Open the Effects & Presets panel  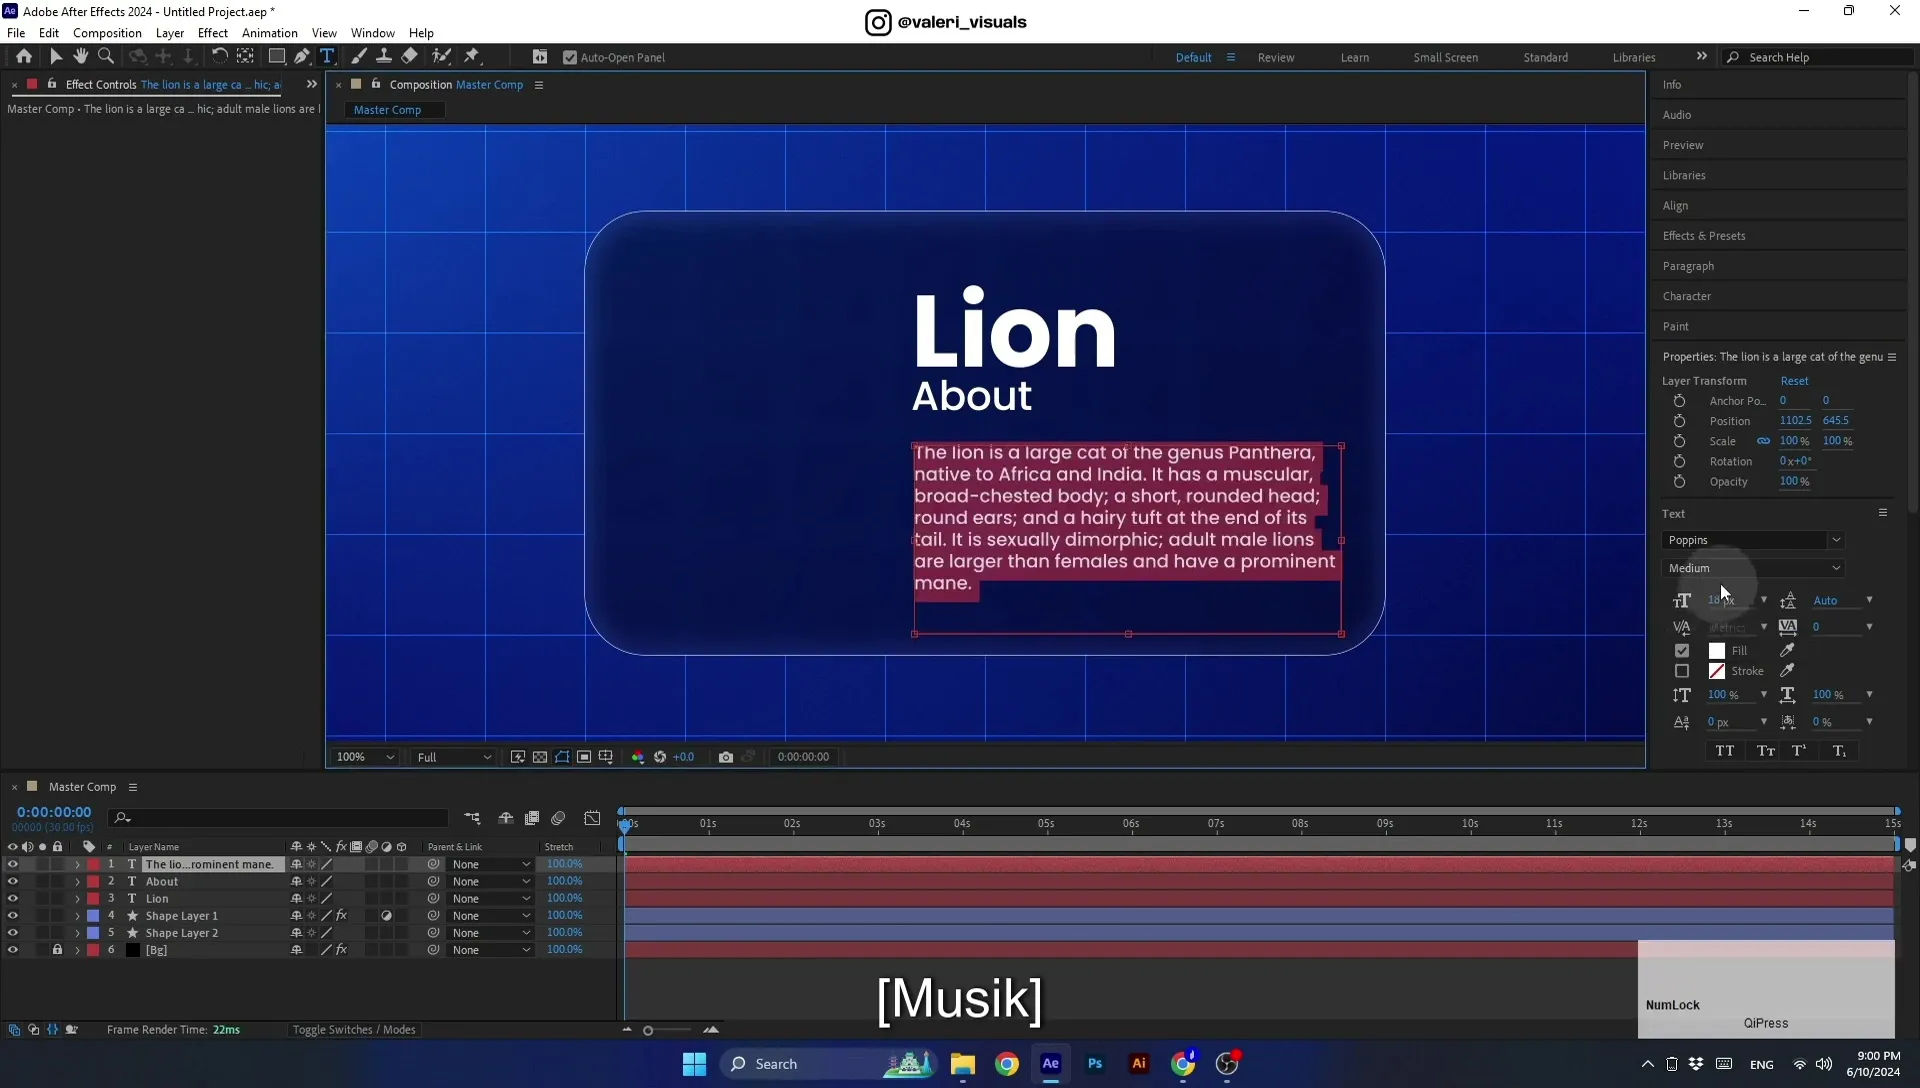tap(1704, 236)
